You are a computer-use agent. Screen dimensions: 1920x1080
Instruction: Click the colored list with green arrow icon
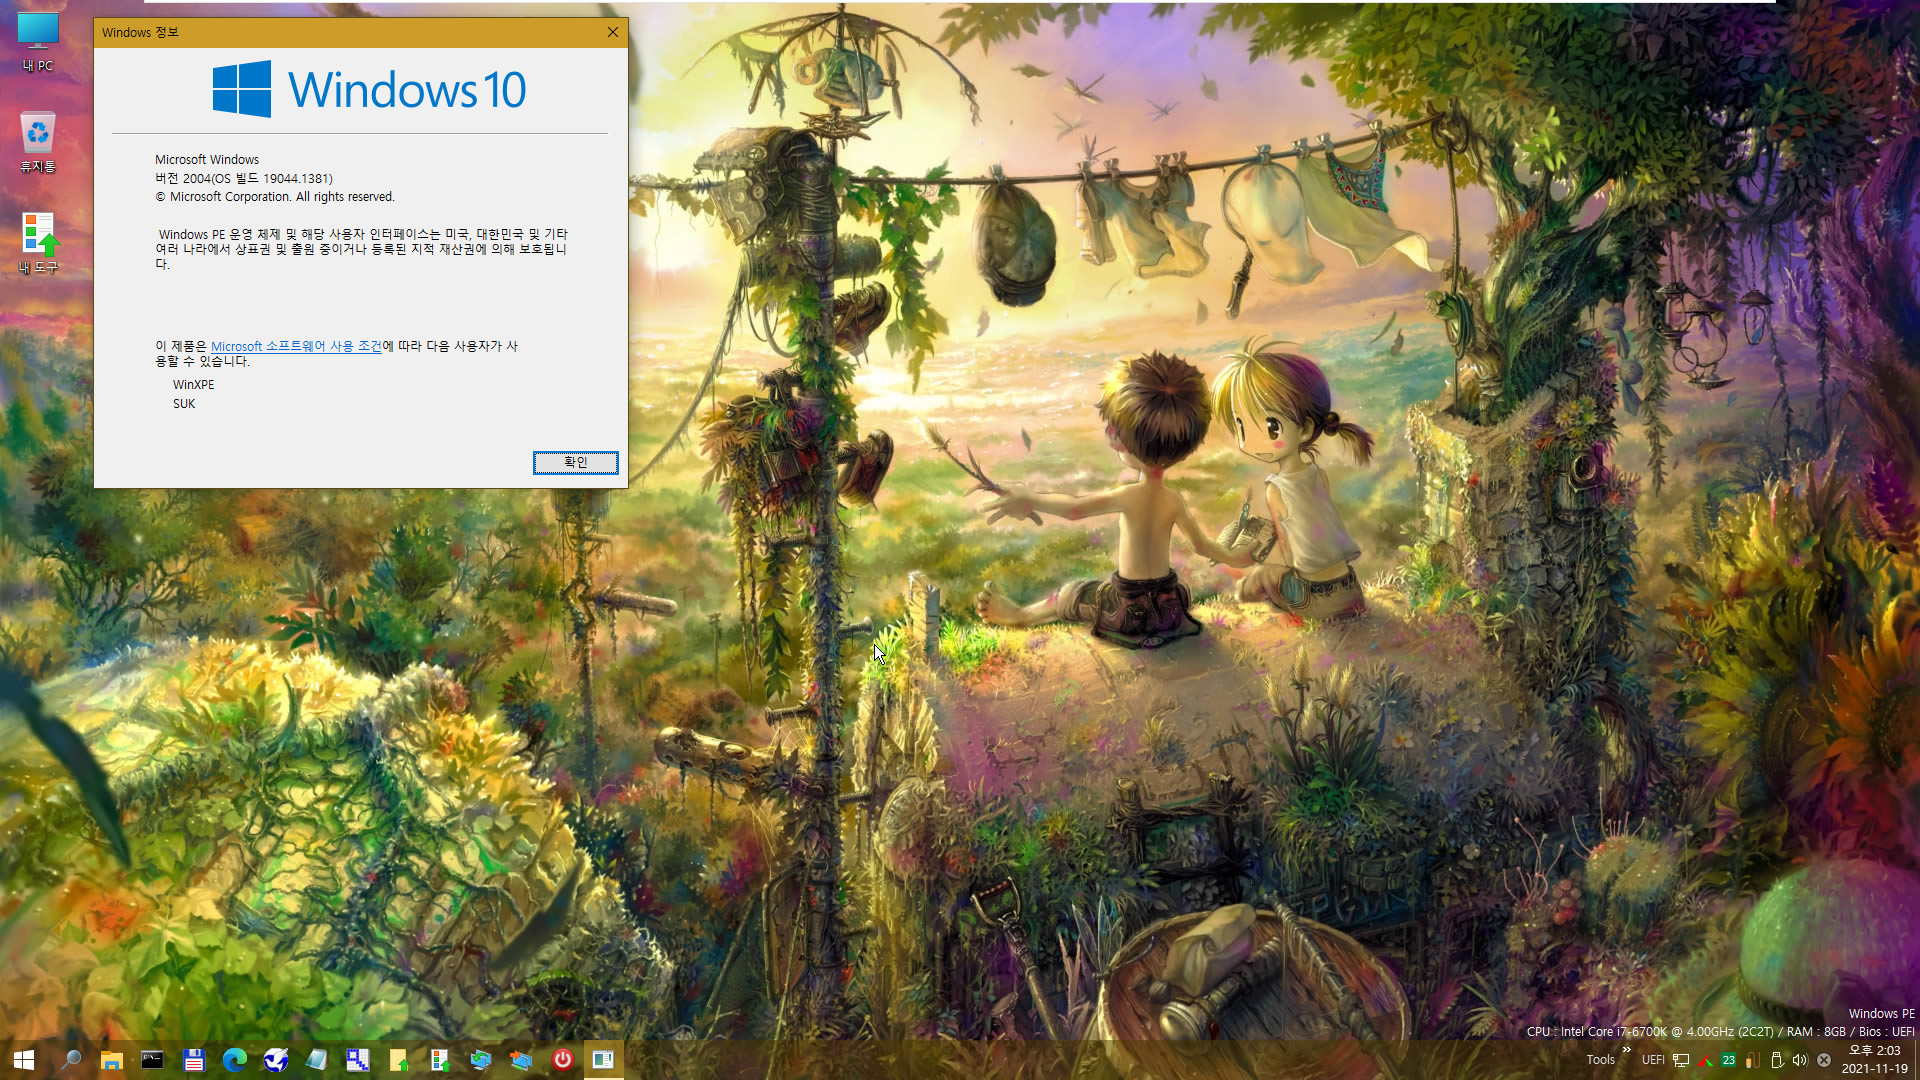440,1060
